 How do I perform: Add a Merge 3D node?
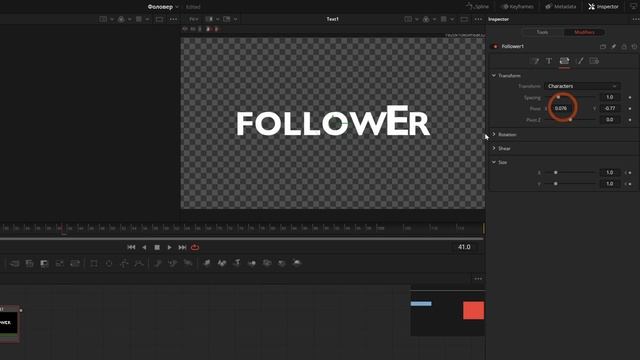[252, 263]
